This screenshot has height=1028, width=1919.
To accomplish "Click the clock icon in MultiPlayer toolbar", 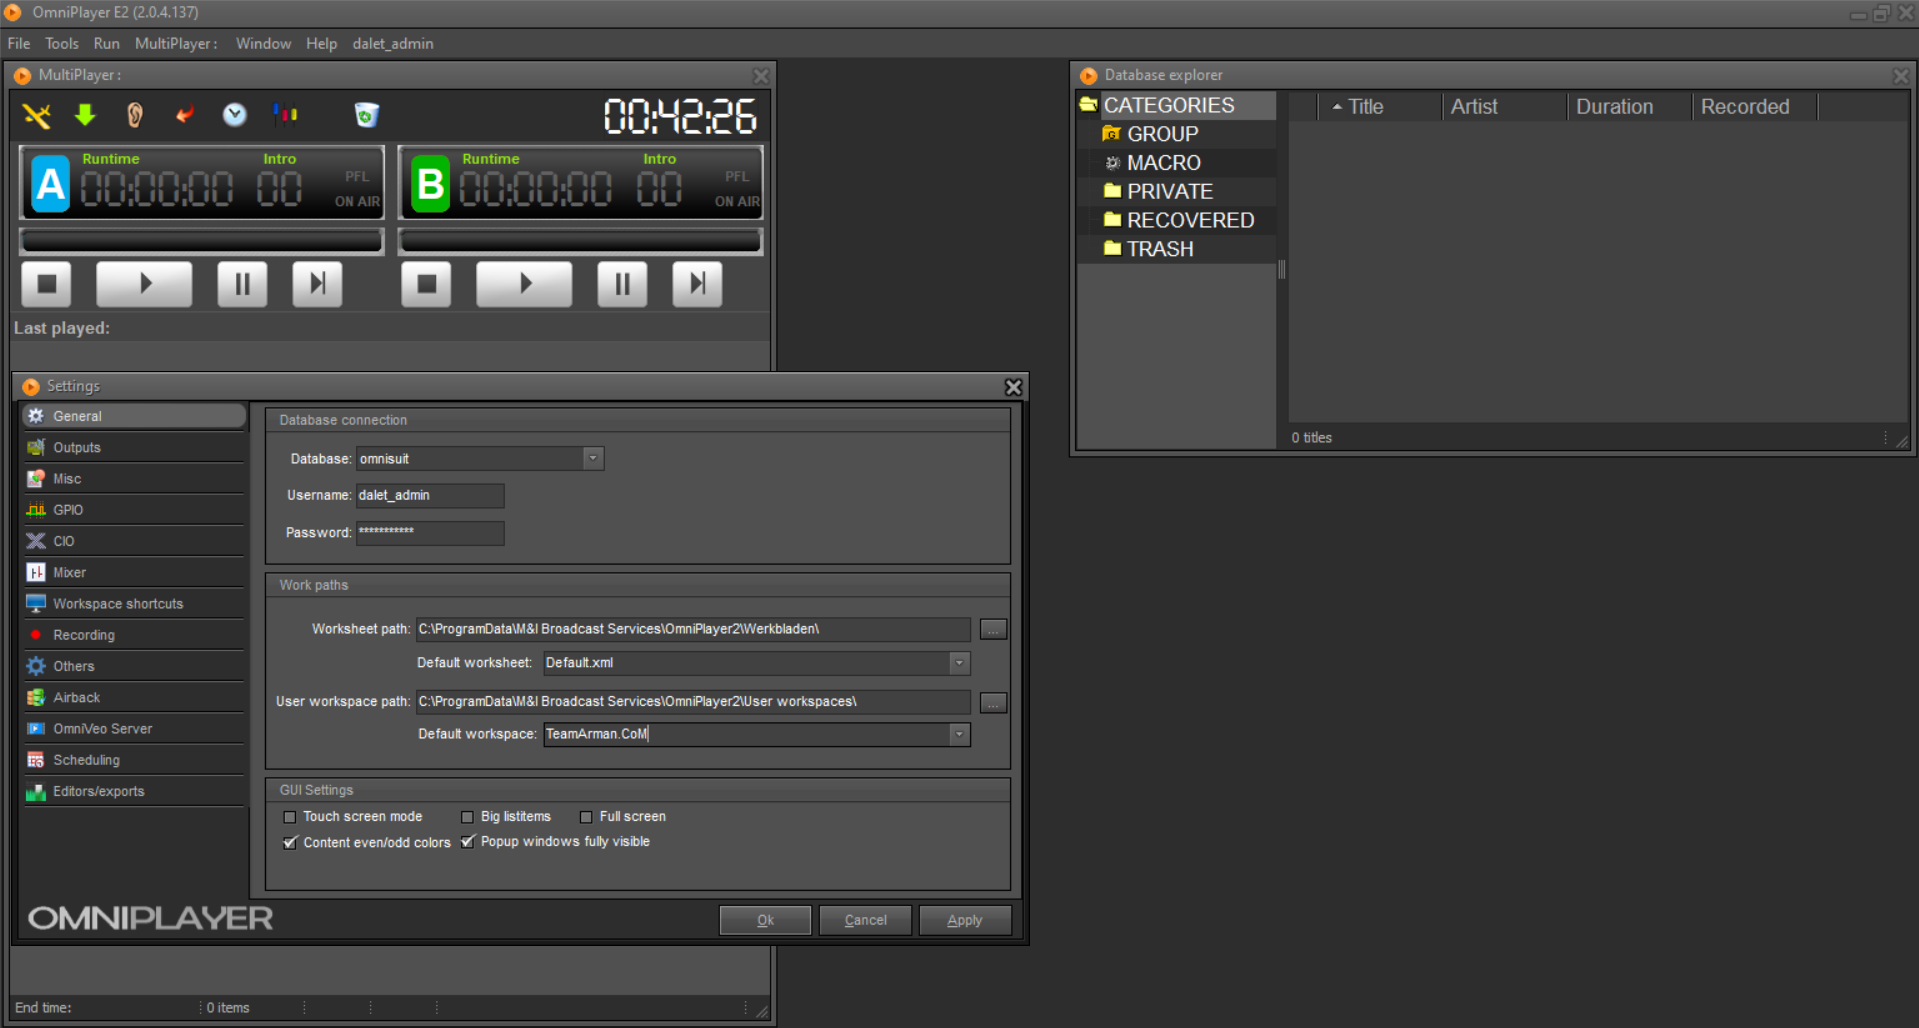I will tap(234, 115).
